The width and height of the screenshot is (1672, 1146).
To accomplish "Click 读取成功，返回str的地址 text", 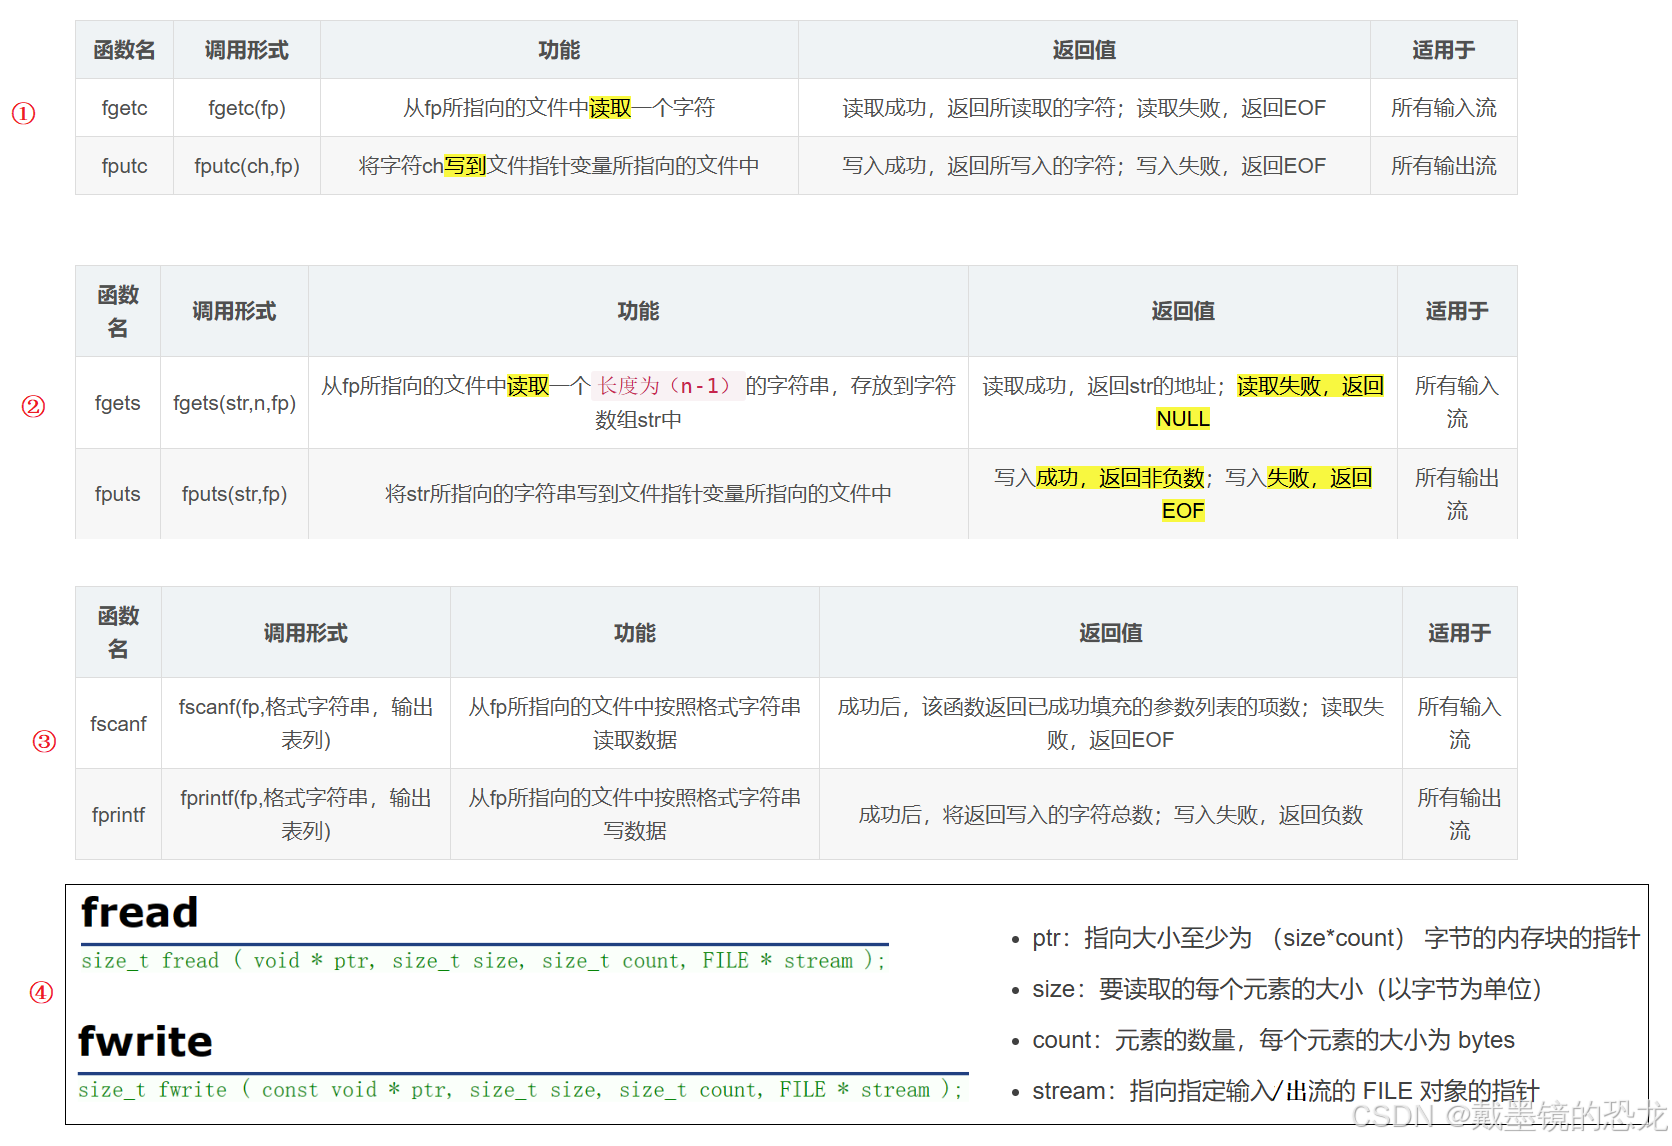I will (1103, 386).
